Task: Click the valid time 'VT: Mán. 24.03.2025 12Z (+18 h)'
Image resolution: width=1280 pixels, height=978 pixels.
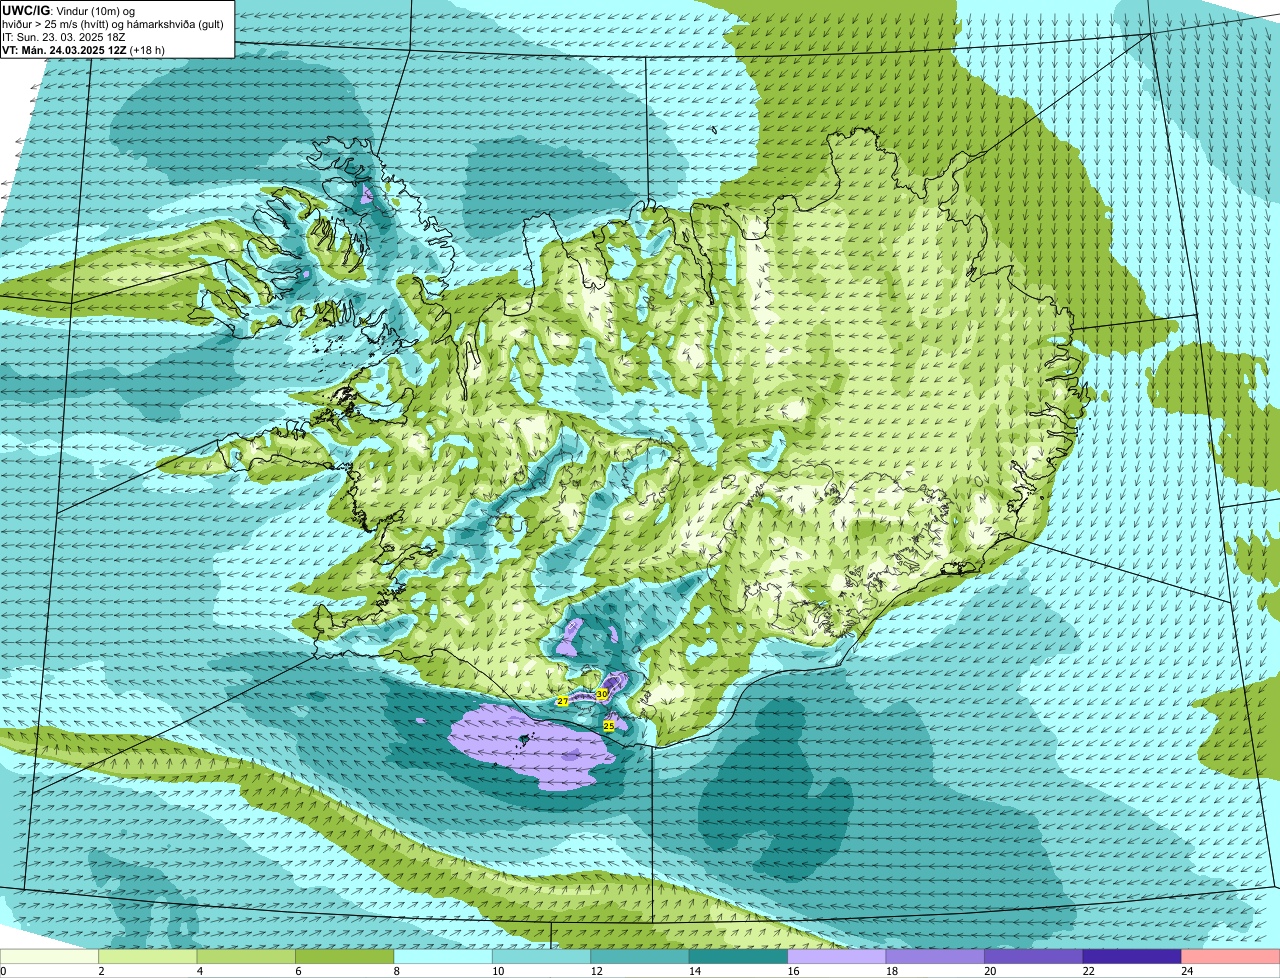Action: (x=84, y=50)
